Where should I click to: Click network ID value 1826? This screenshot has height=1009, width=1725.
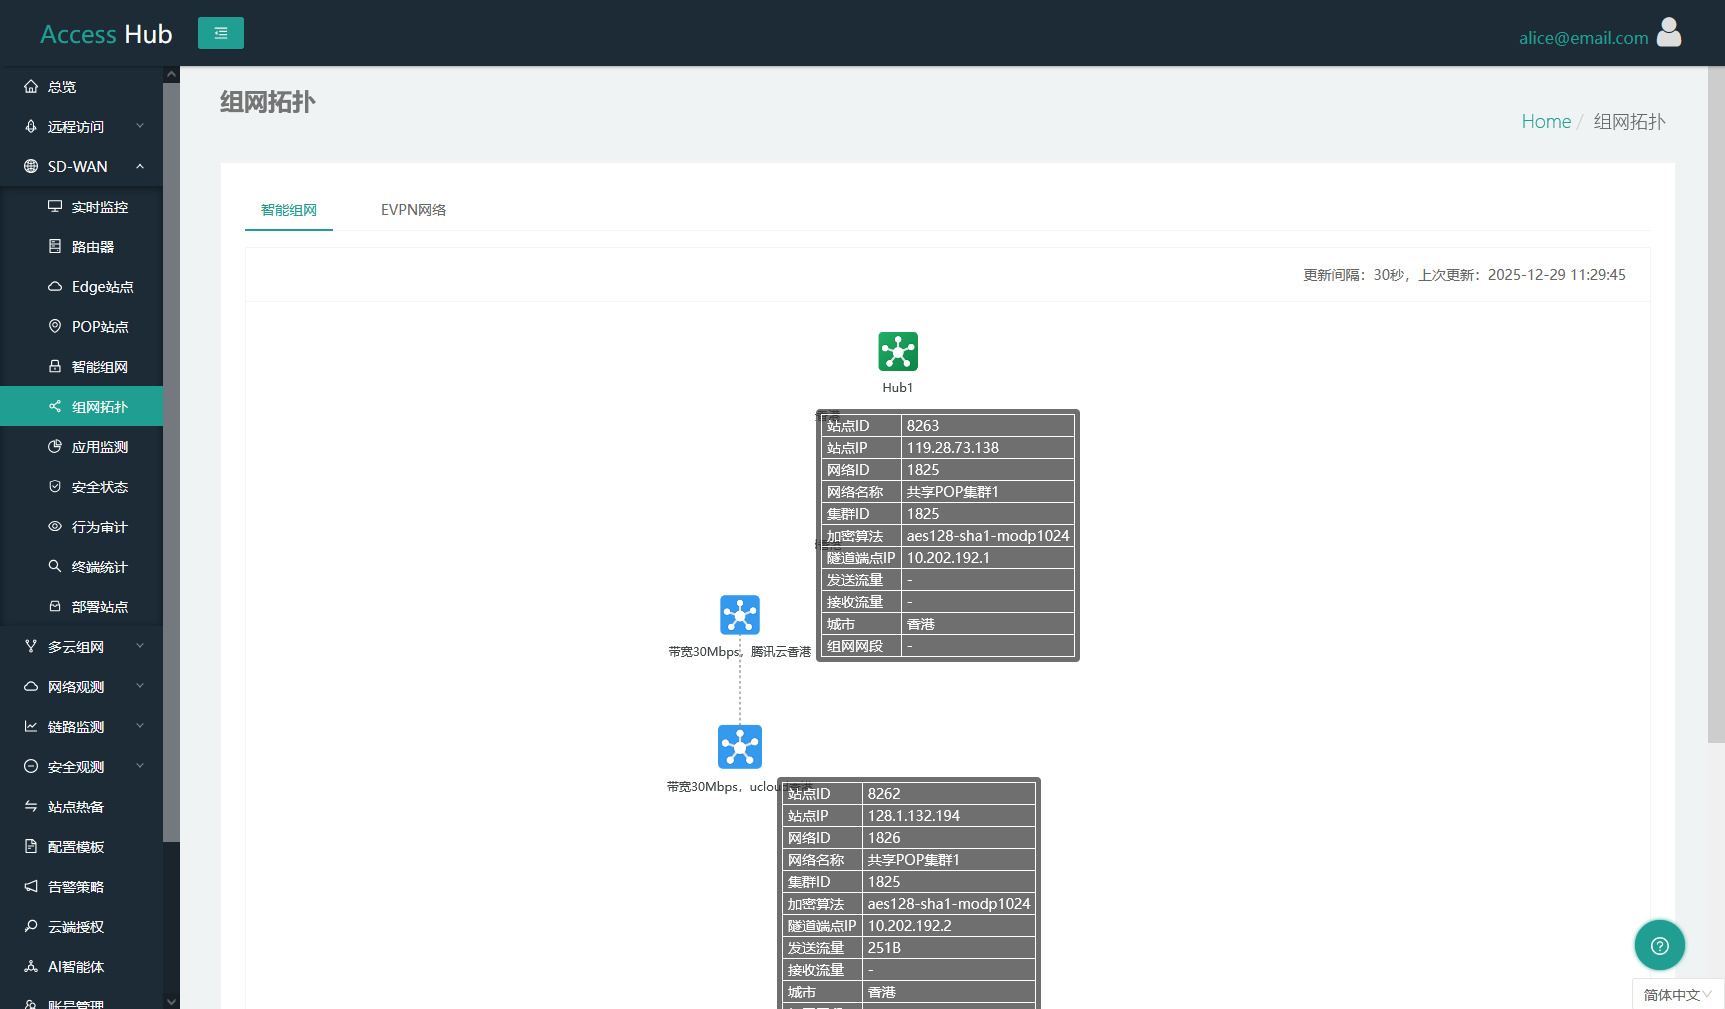click(x=884, y=838)
